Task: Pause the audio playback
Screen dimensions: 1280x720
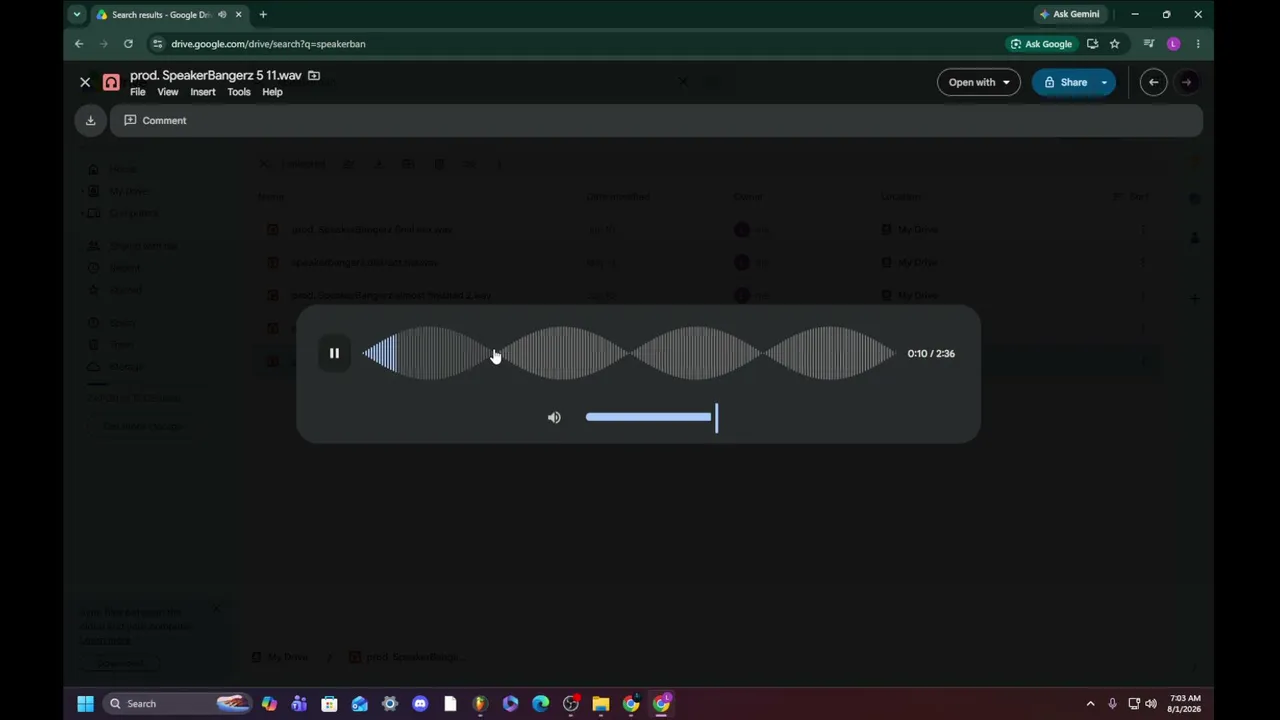Action: 334,353
